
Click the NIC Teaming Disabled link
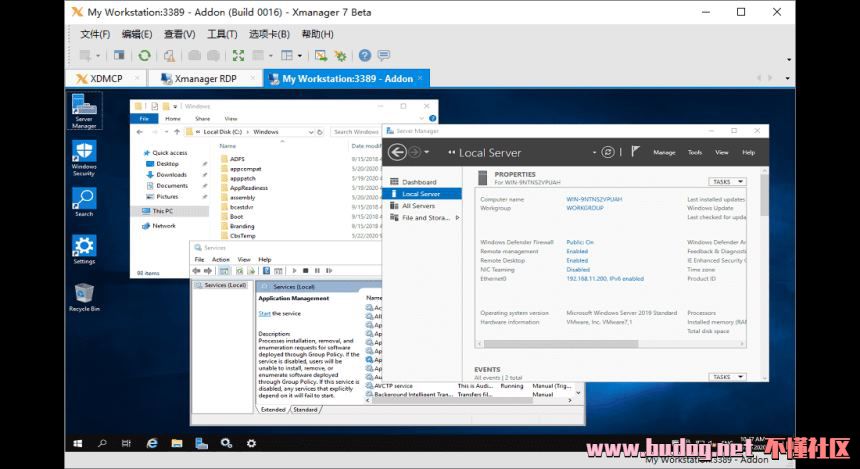[578, 270]
